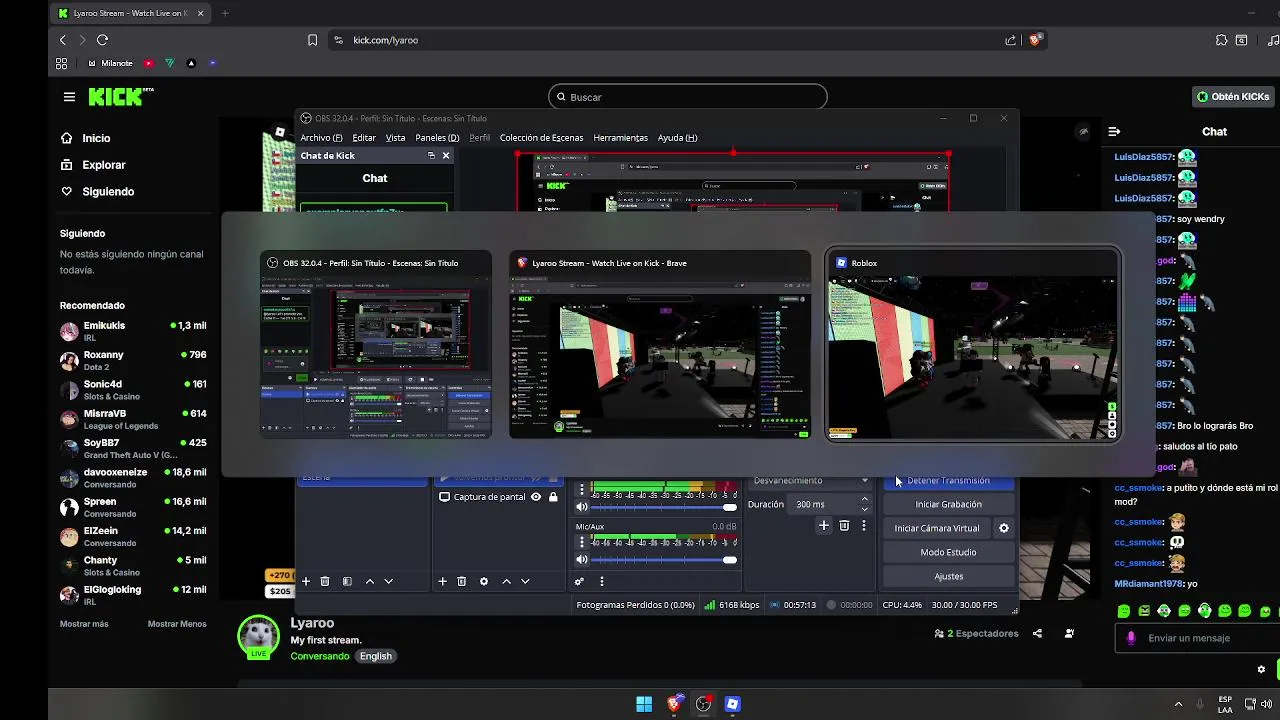Image resolution: width=1280 pixels, height=720 pixels.
Task: Open the Kick hamburger sidebar menu
Action: pyautogui.click(x=69, y=97)
